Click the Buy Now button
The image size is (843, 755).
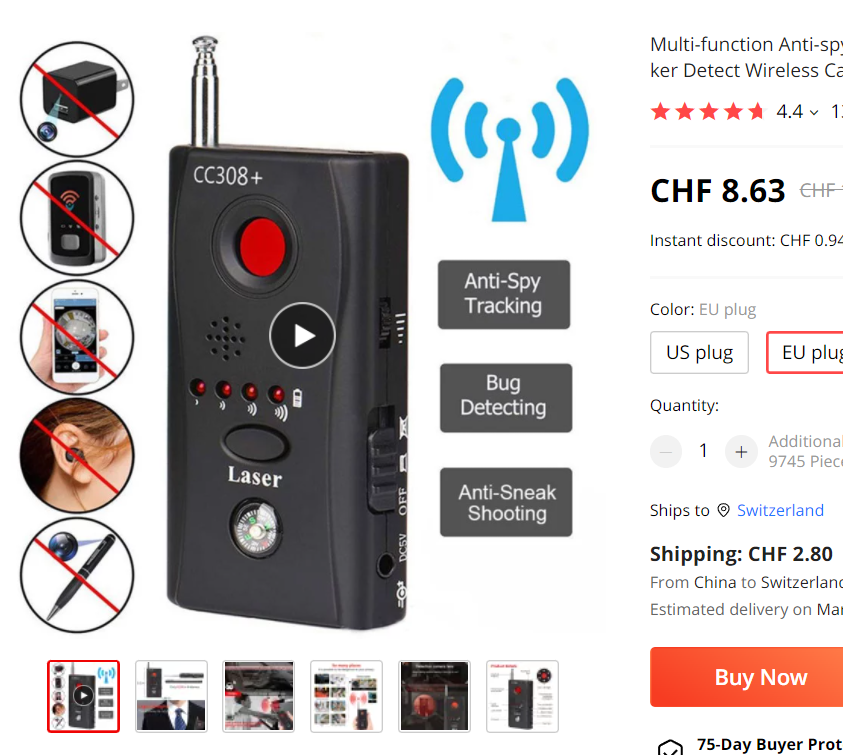[747, 677]
